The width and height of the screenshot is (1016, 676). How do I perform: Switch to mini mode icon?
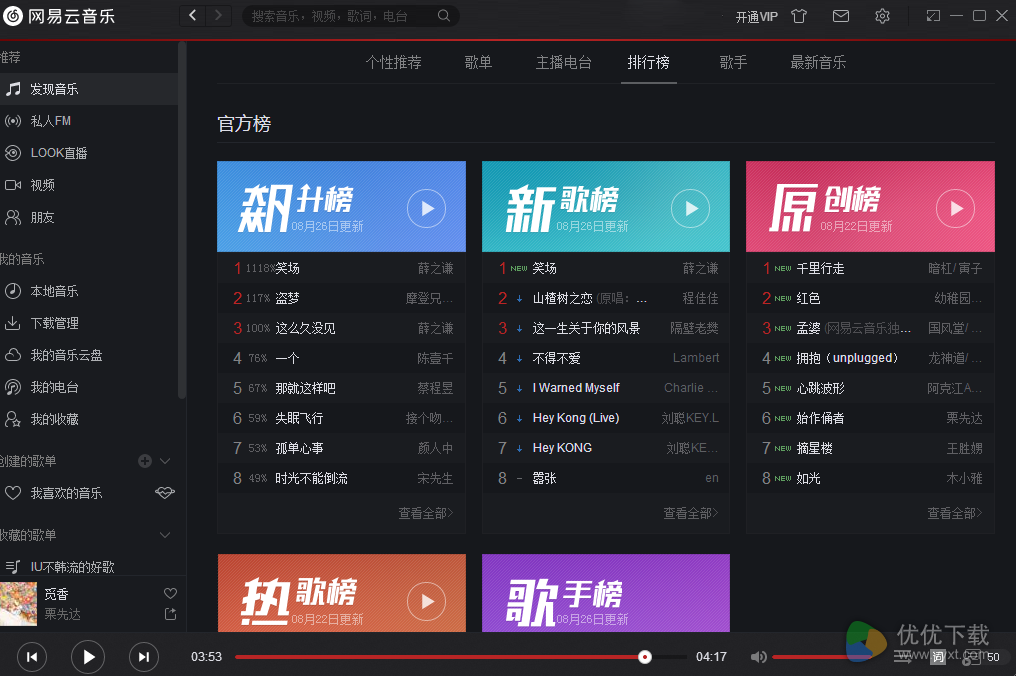click(933, 16)
